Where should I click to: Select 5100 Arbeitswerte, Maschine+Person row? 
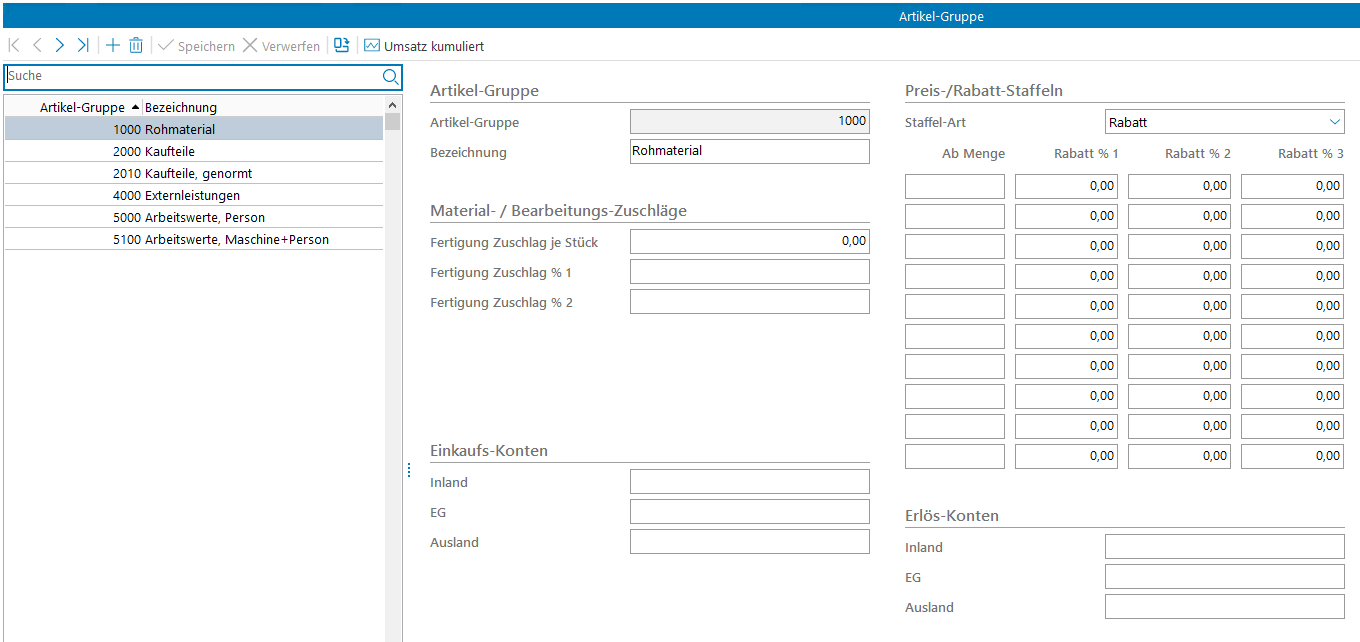point(194,239)
